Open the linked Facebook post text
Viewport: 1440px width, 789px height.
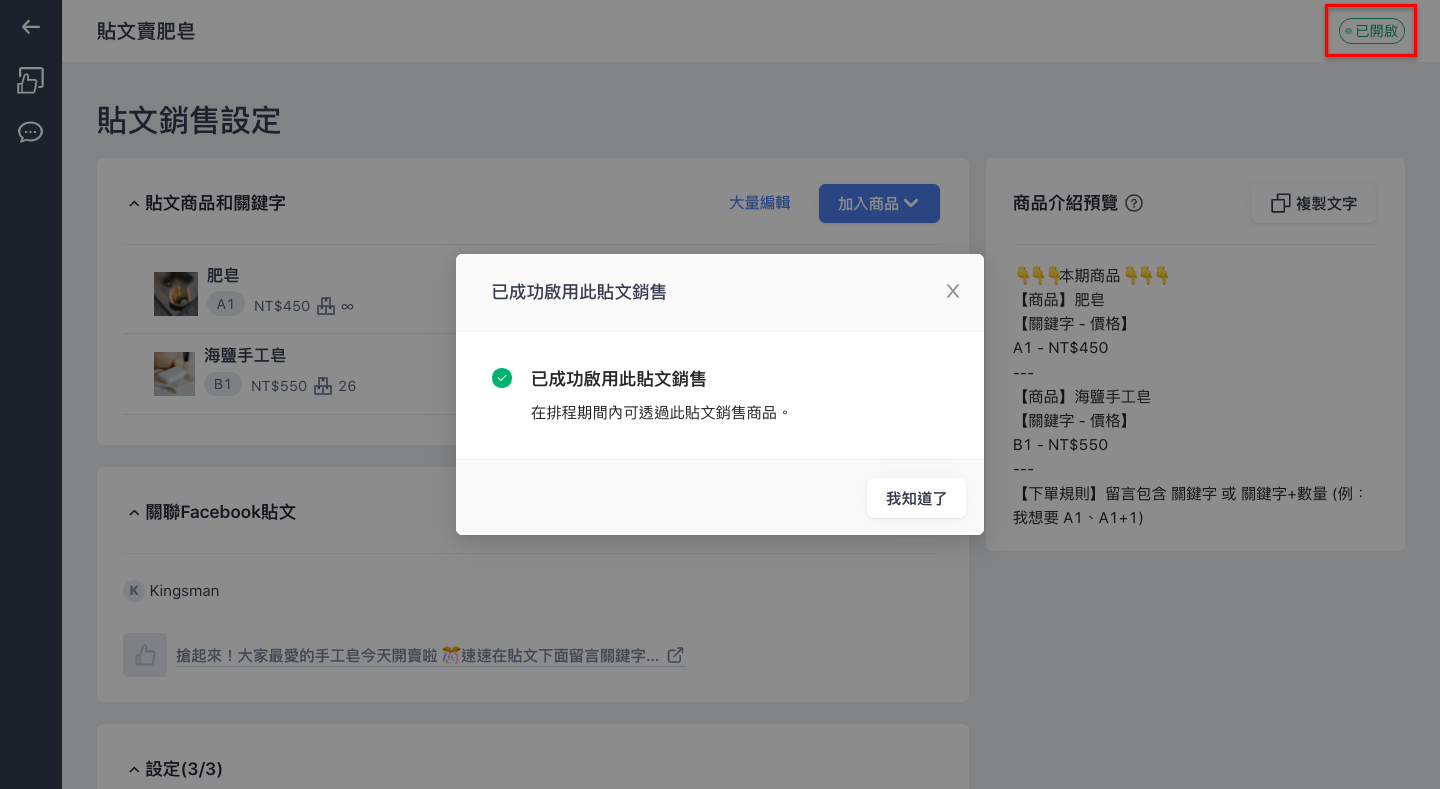pyautogui.click(x=418, y=656)
